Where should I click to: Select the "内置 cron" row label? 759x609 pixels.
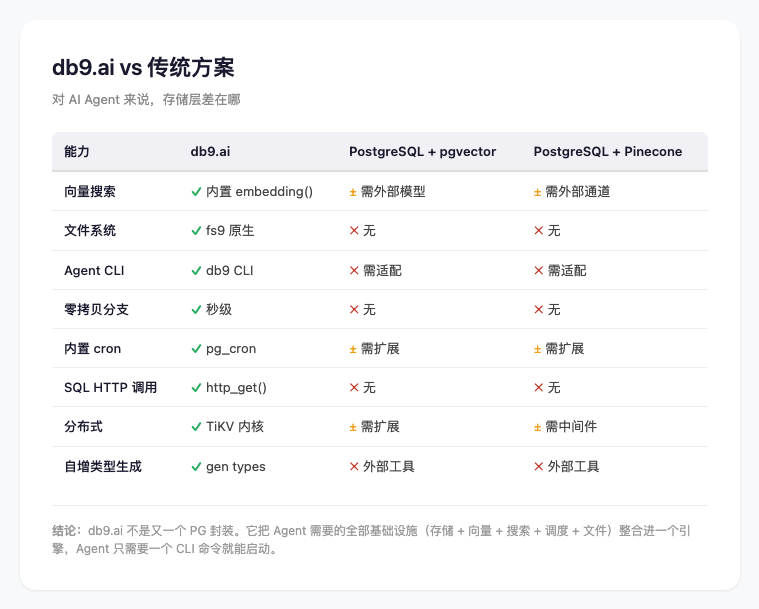click(92, 349)
